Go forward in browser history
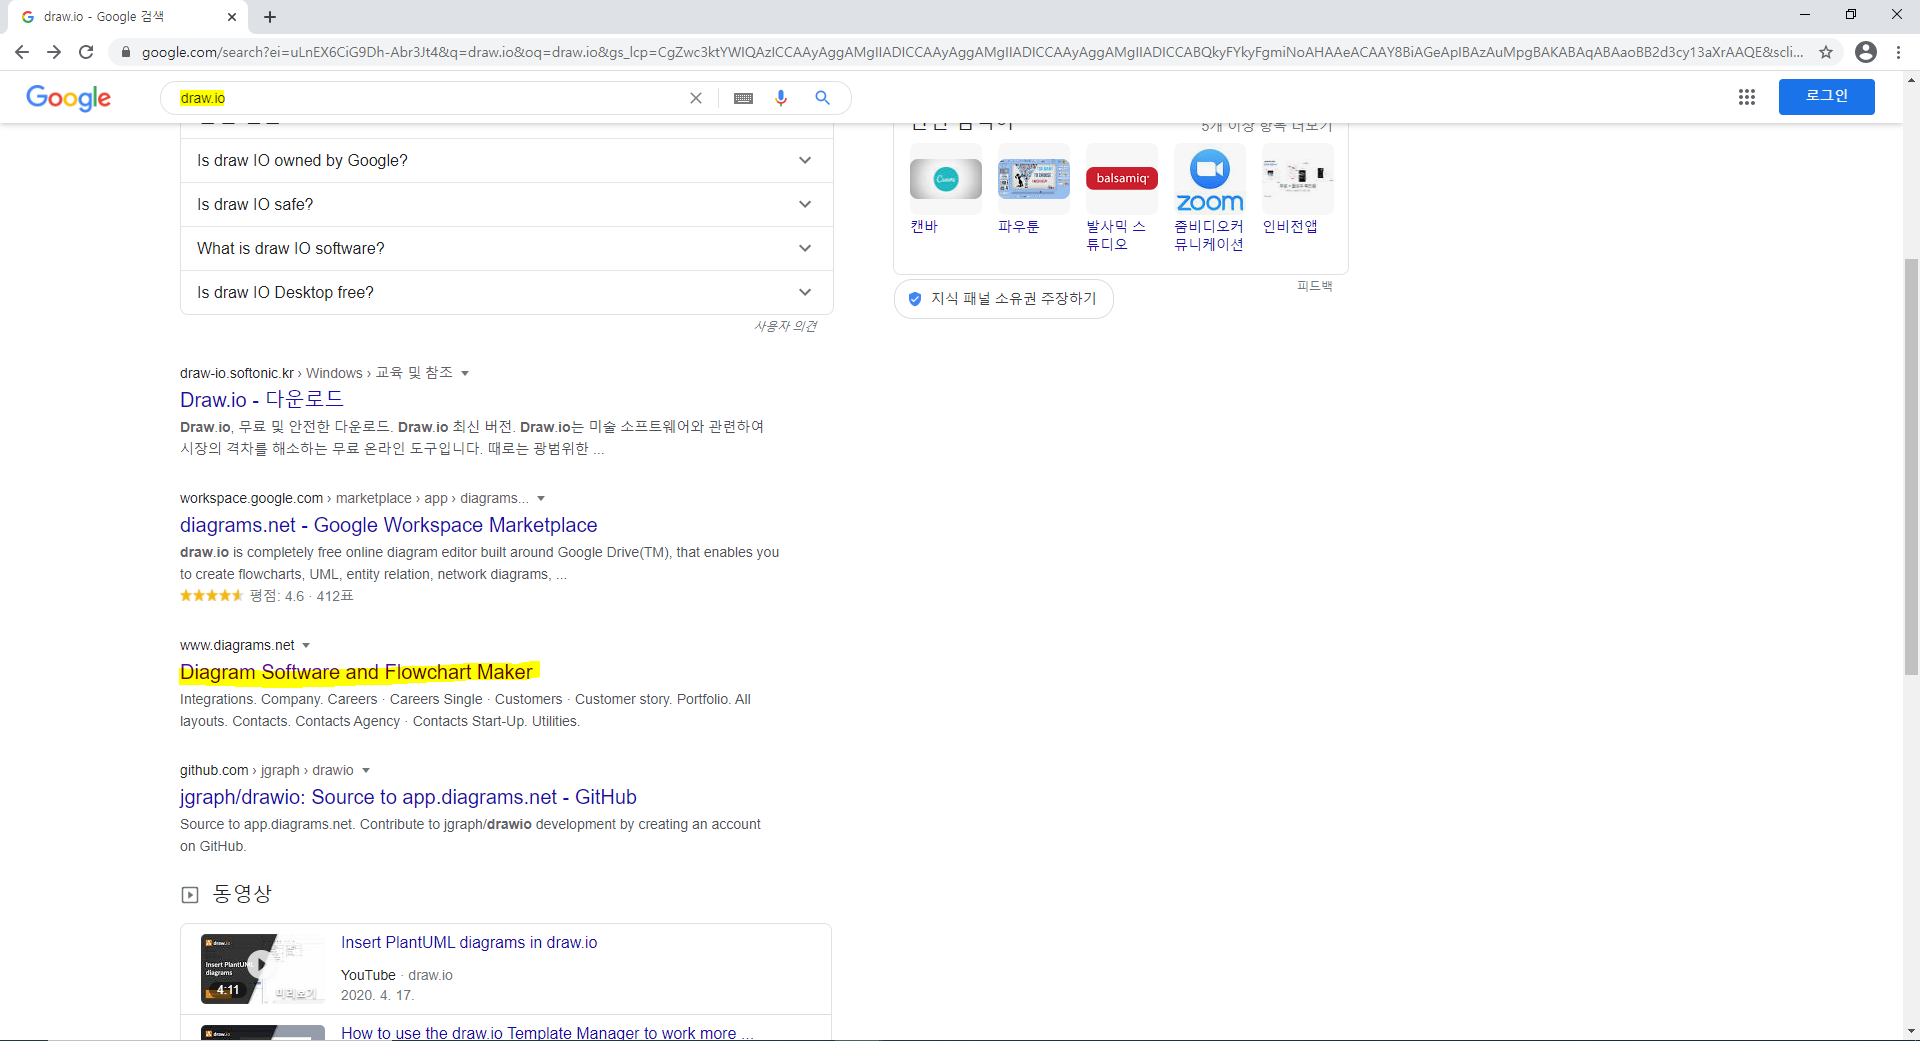Image resolution: width=1920 pixels, height=1041 pixels. [x=54, y=52]
